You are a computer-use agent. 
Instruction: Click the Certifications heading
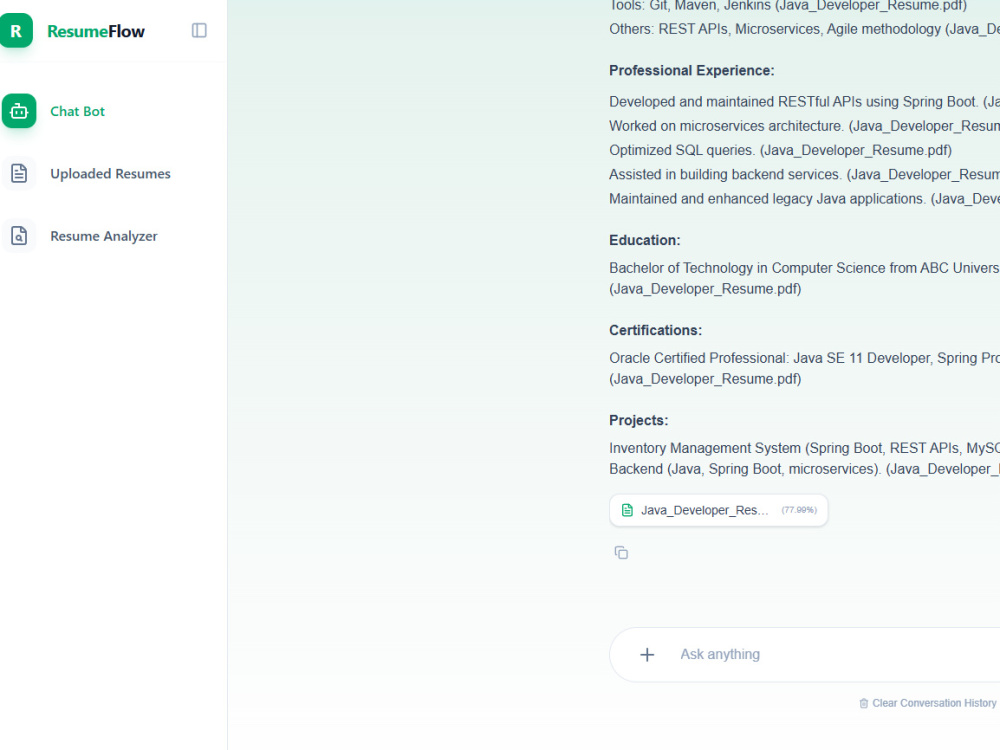click(655, 330)
